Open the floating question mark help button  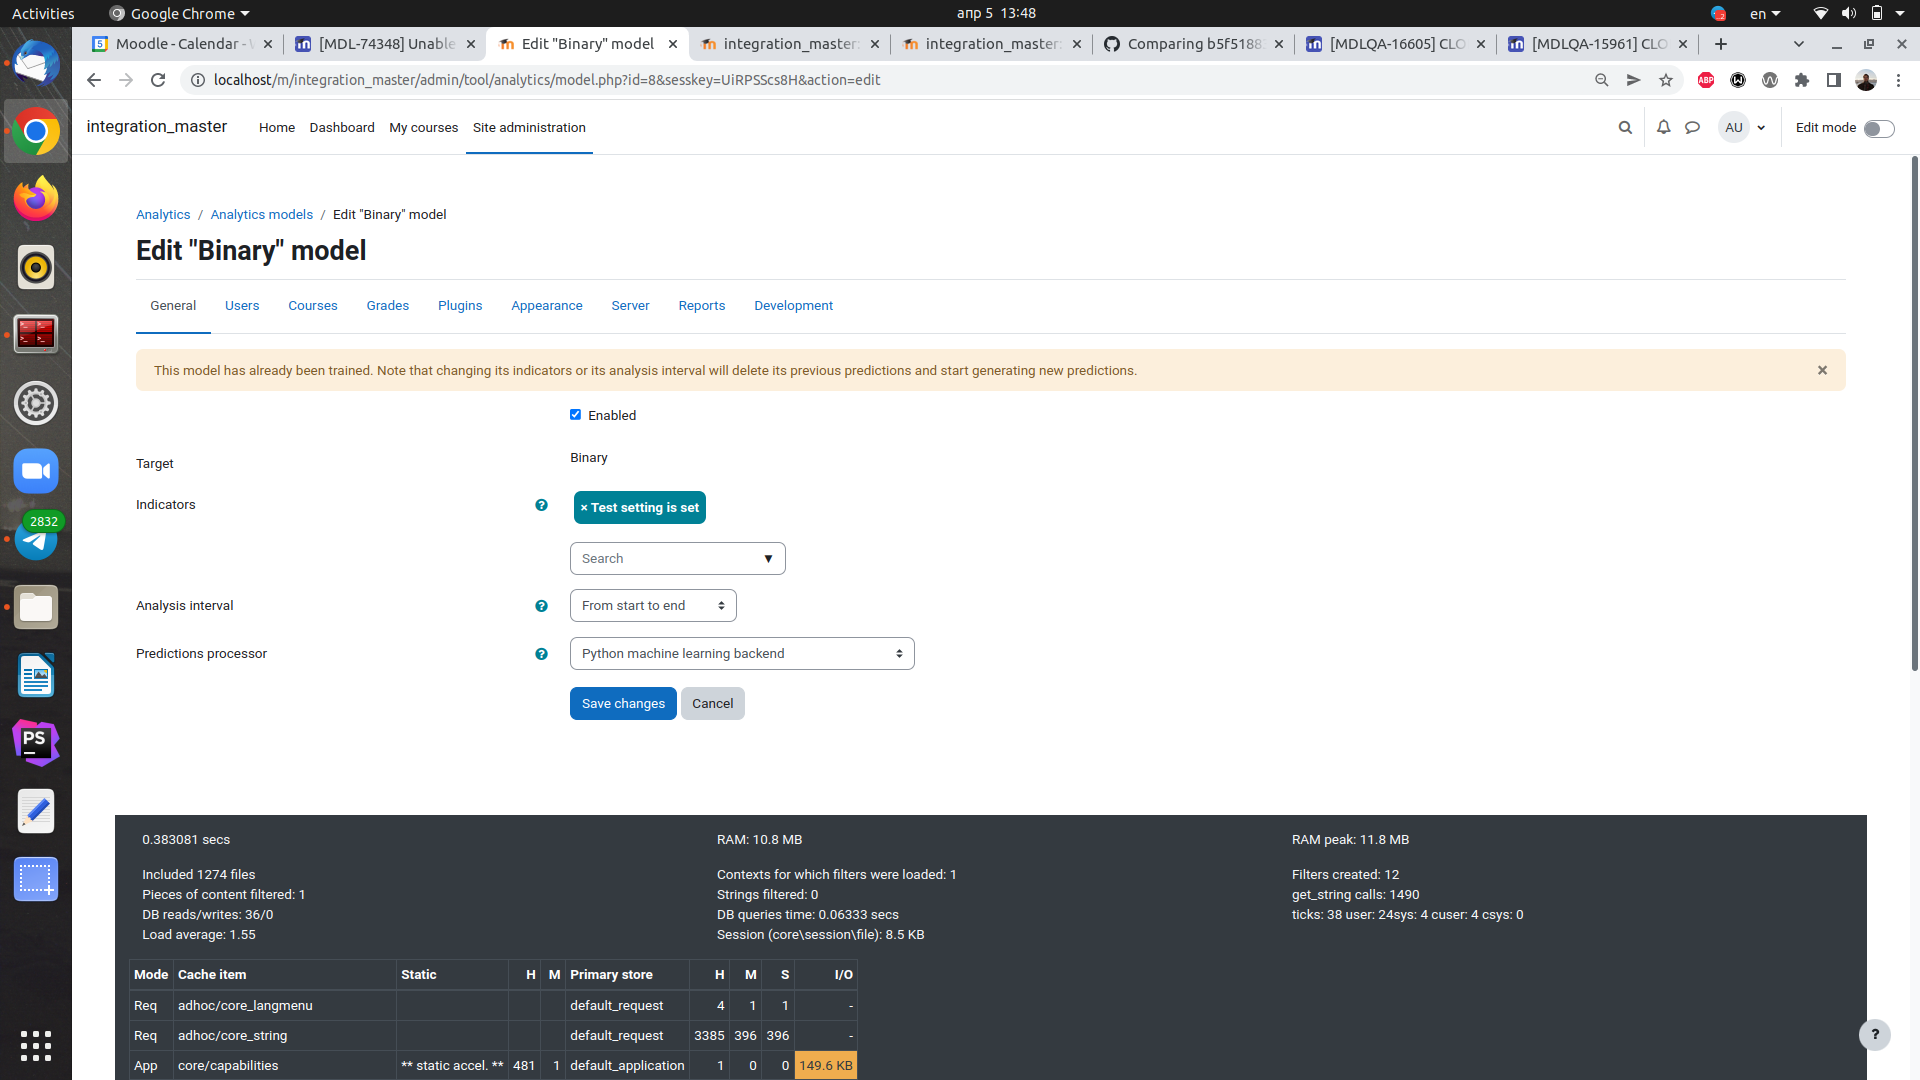tap(1875, 1035)
